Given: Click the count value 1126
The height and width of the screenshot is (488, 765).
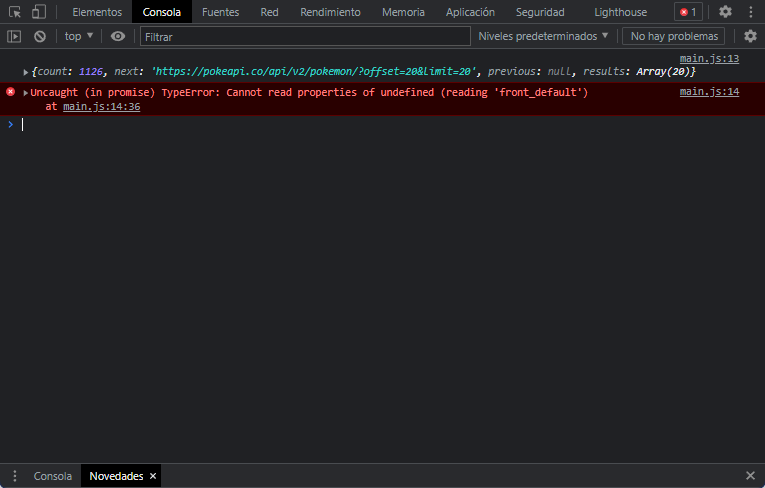Looking at the screenshot, I should point(91,72).
